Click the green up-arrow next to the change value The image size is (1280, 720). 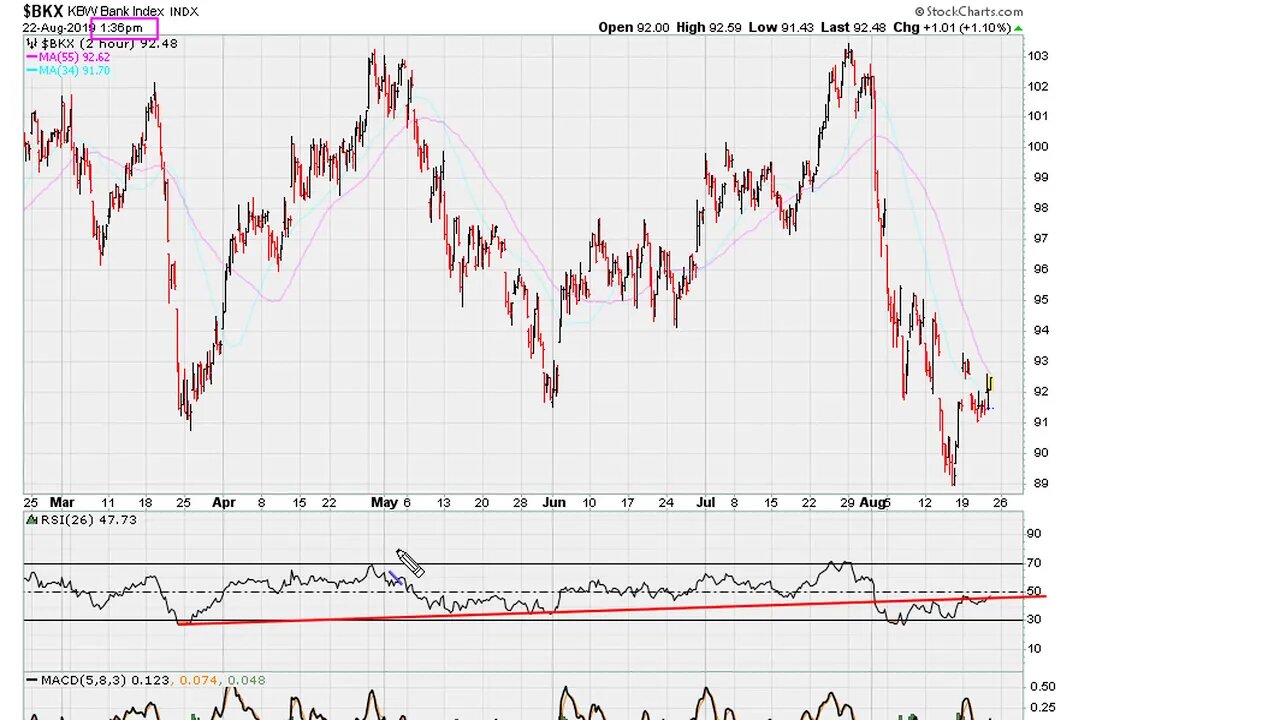point(1018,28)
